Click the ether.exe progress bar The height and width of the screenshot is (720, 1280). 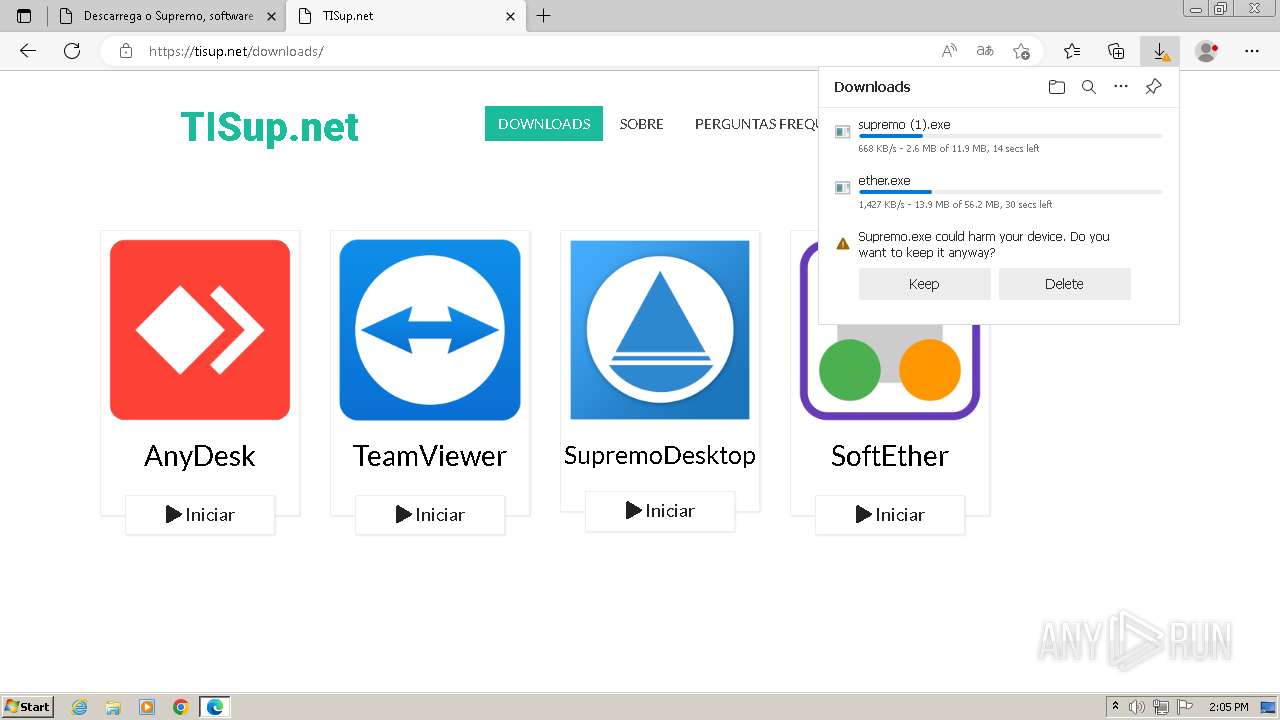click(1010, 192)
